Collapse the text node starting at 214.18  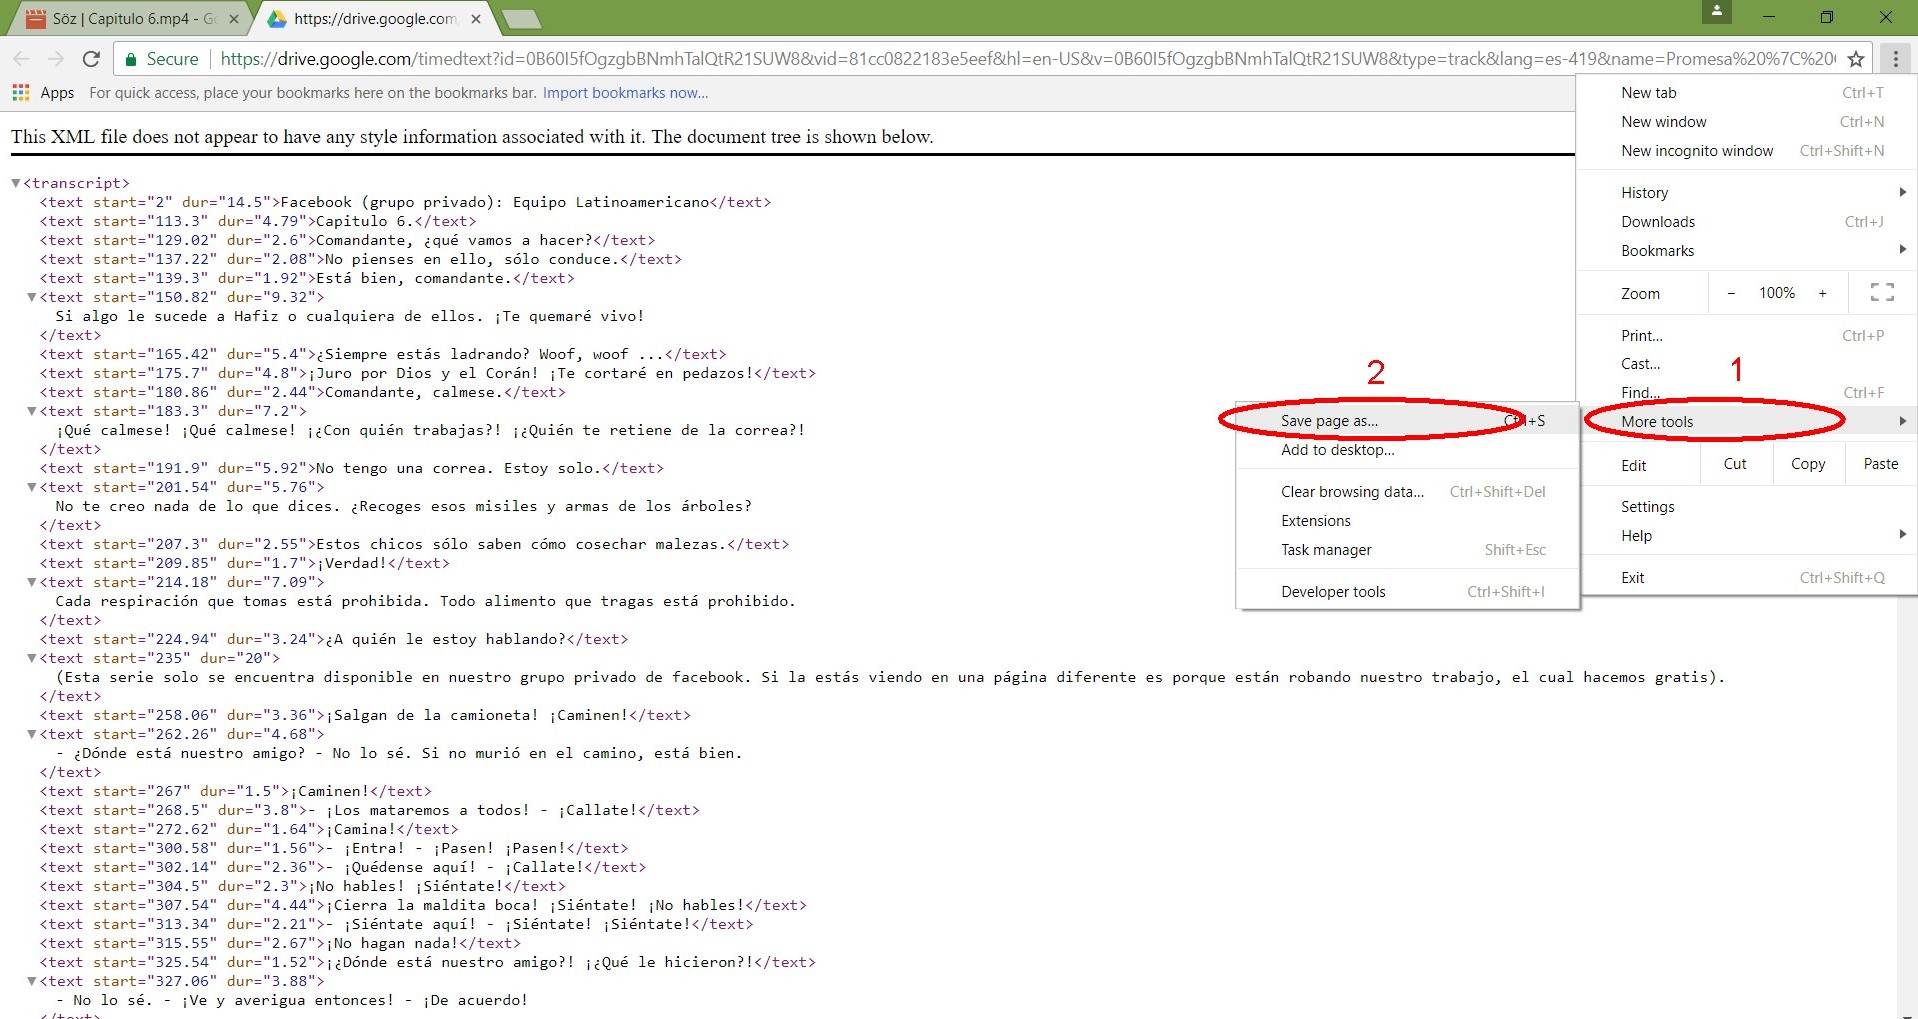point(32,582)
